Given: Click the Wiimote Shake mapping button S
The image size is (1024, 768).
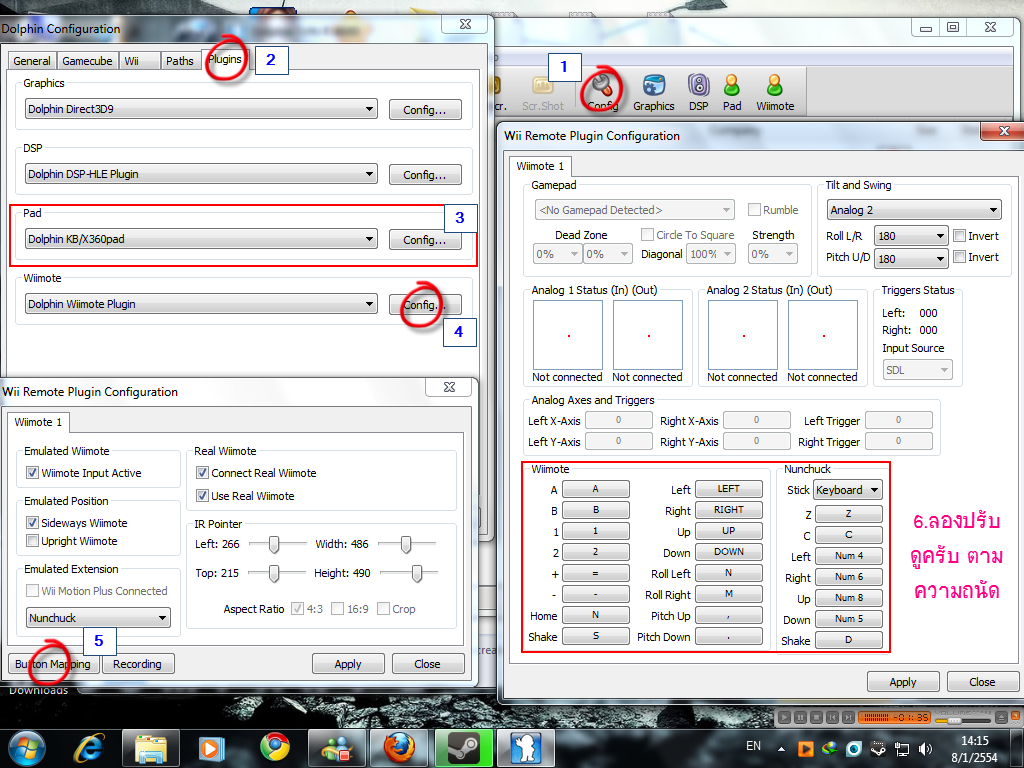Looking at the screenshot, I should tap(596, 635).
